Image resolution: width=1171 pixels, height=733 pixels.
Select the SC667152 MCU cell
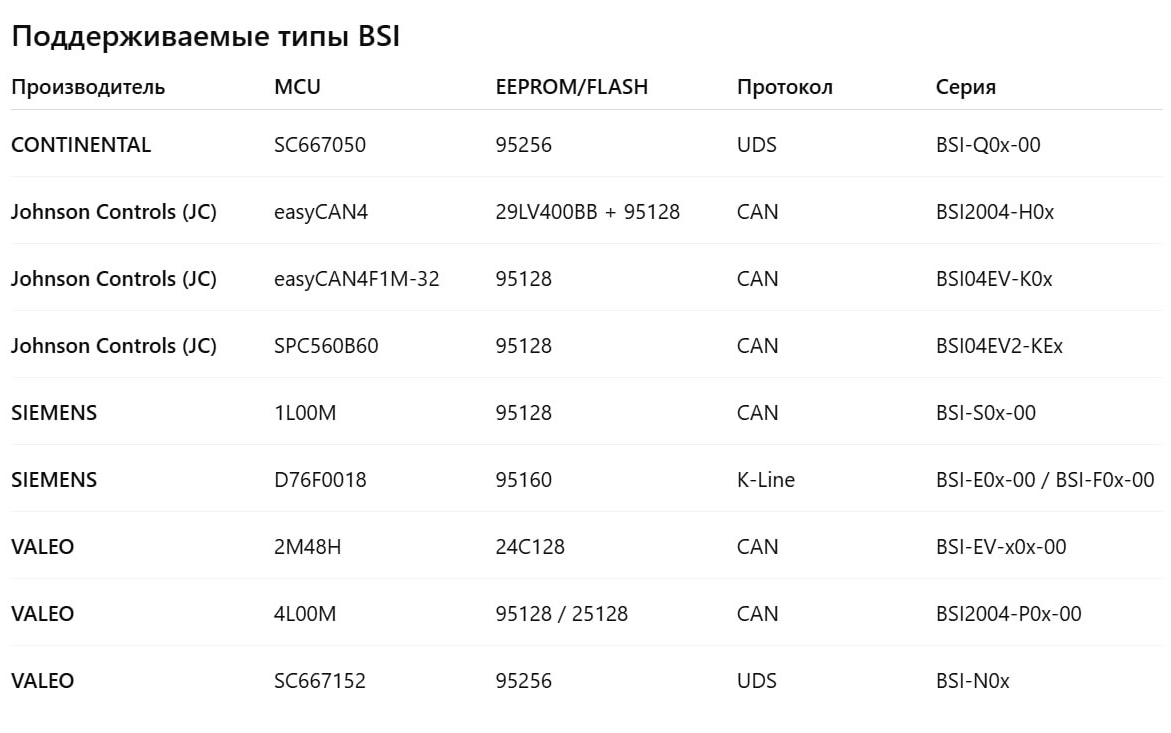click(x=320, y=681)
